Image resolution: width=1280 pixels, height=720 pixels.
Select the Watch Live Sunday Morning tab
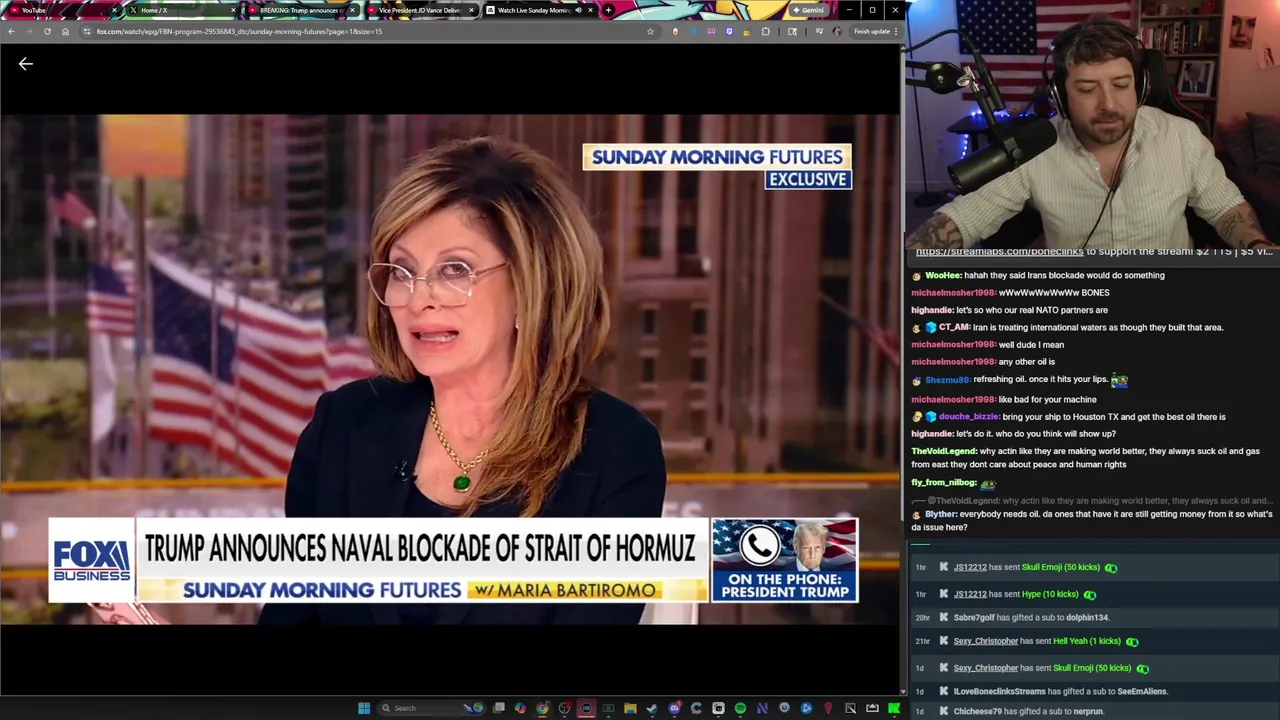541,10
